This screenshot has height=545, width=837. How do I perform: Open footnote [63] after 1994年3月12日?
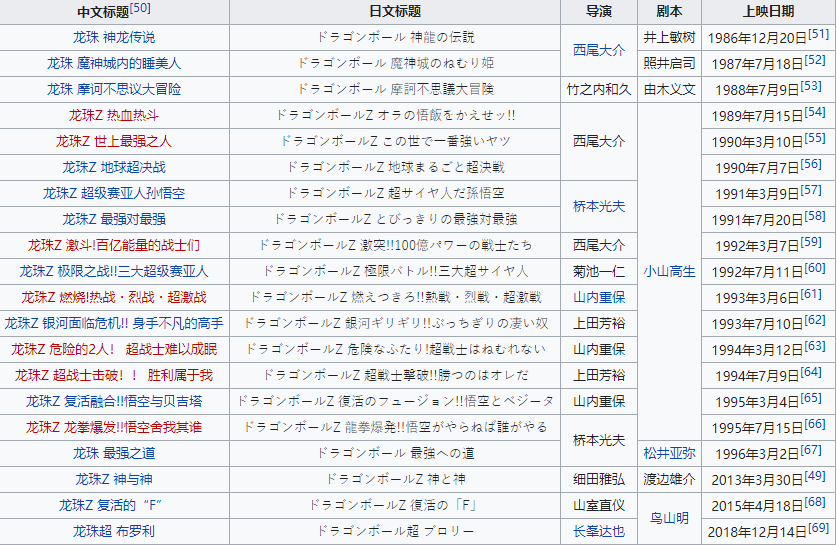point(815,346)
